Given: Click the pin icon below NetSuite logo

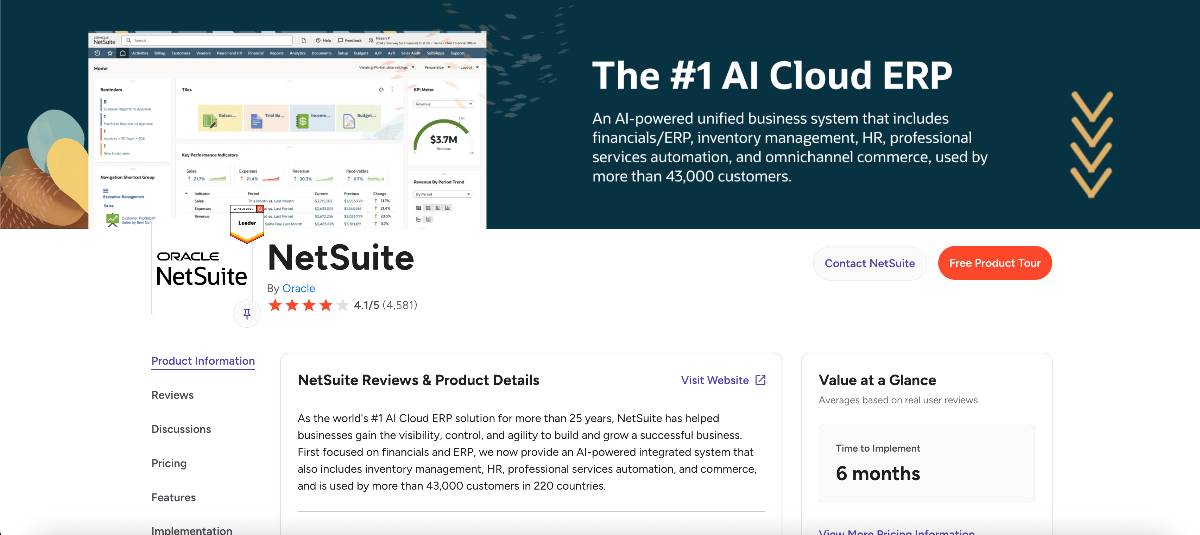Looking at the screenshot, I should pyautogui.click(x=247, y=313).
